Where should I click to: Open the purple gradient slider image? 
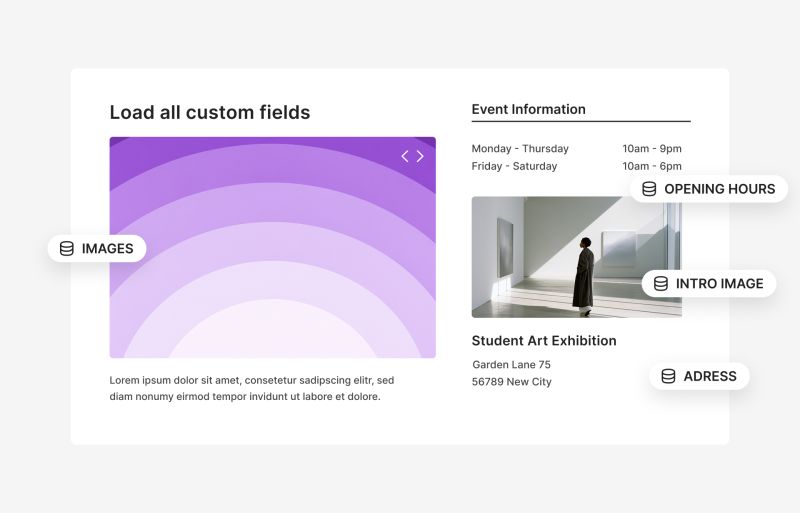pos(272,247)
